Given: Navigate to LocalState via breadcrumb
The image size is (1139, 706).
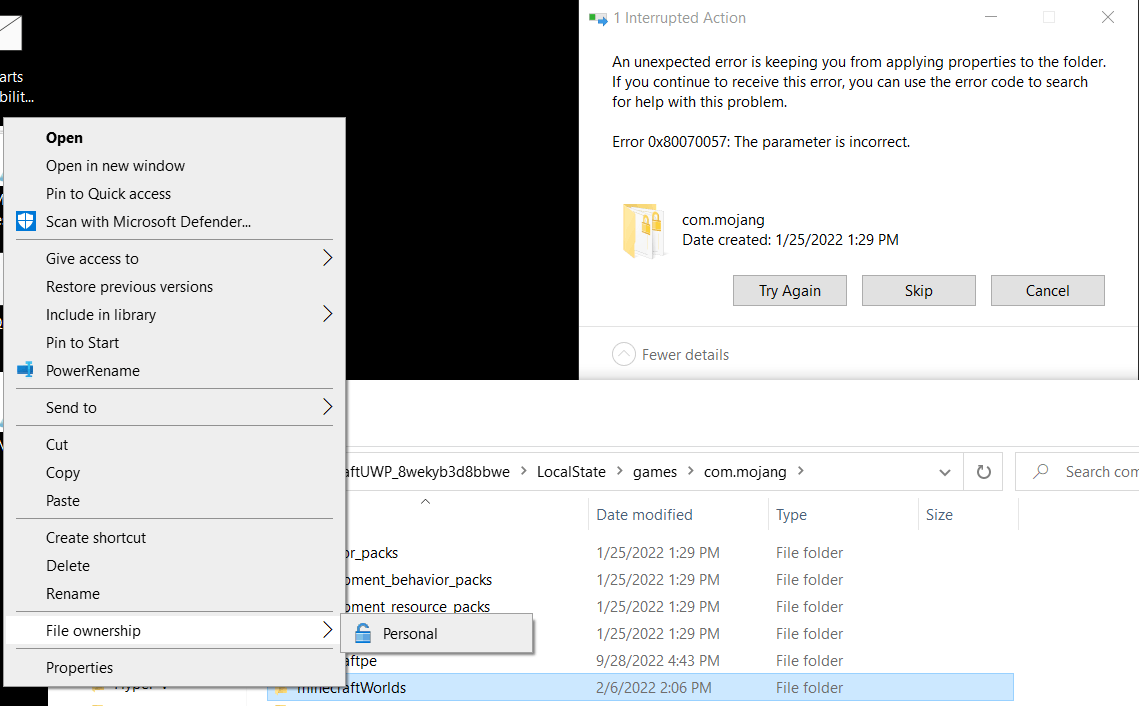Looking at the screenshot, I should tap(571, 471).
